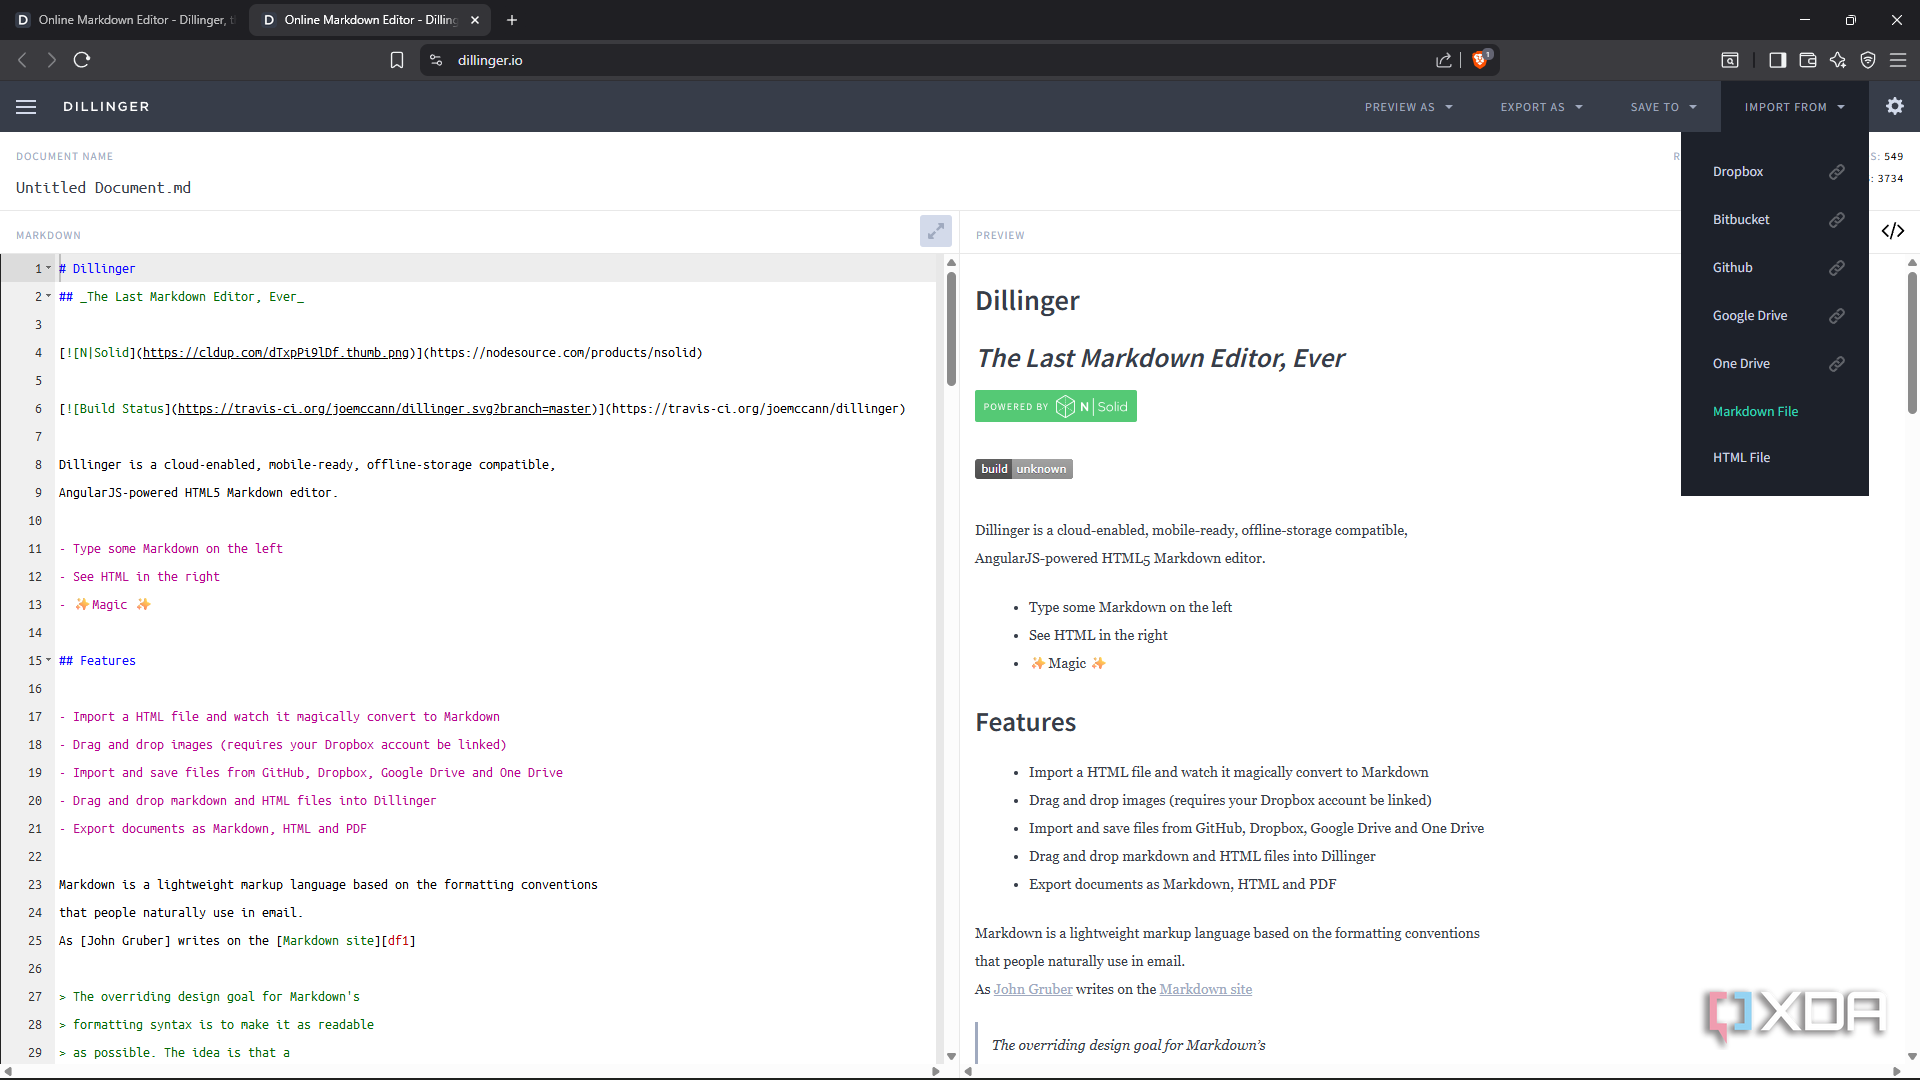
Task: Import a Markdown File
Action: point(1755,412)
